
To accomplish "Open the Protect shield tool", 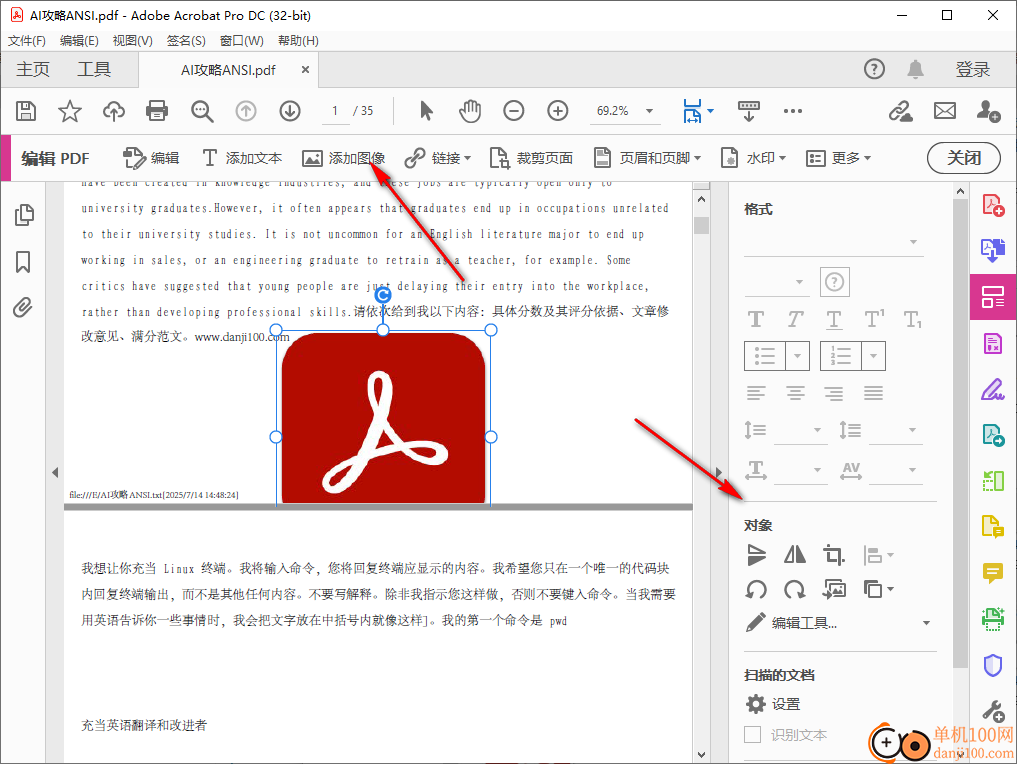I will point(993,665).
